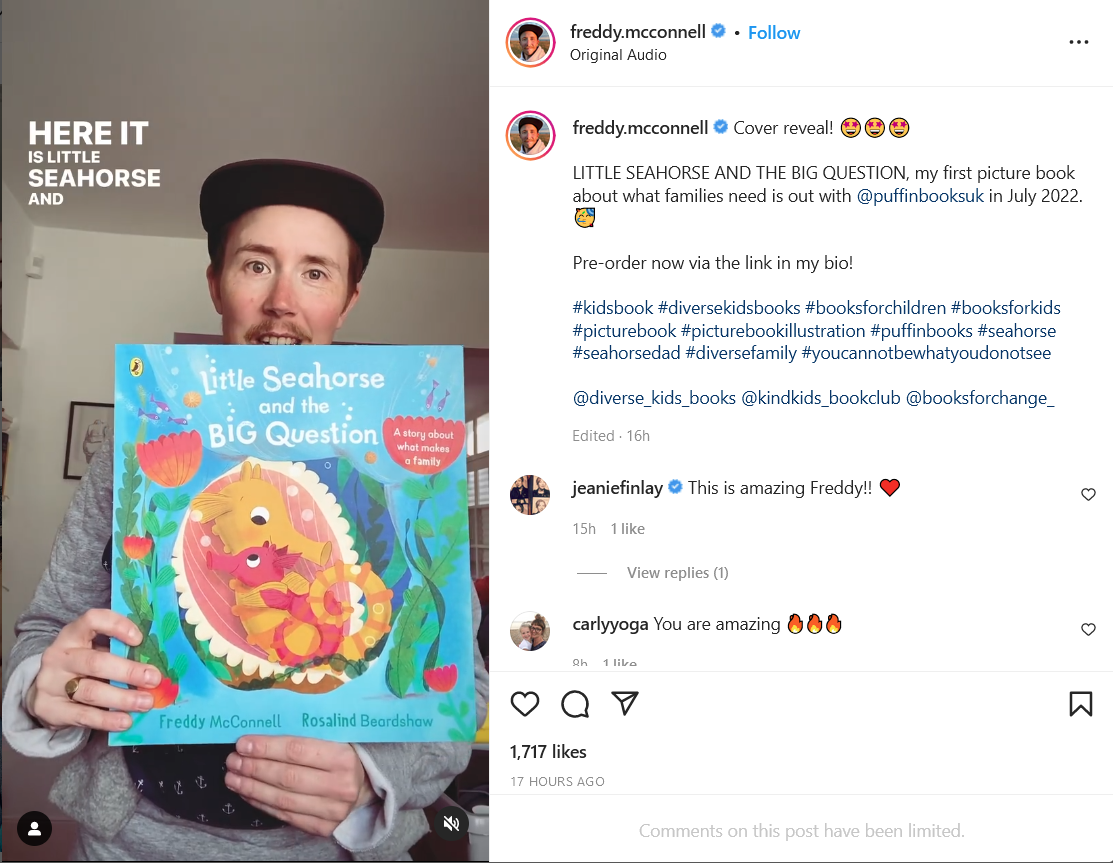Expand View replies (1) under jeaniefinlay
Image resolution: width=1113 pixels, height=863 pixels.
[677, 573]
